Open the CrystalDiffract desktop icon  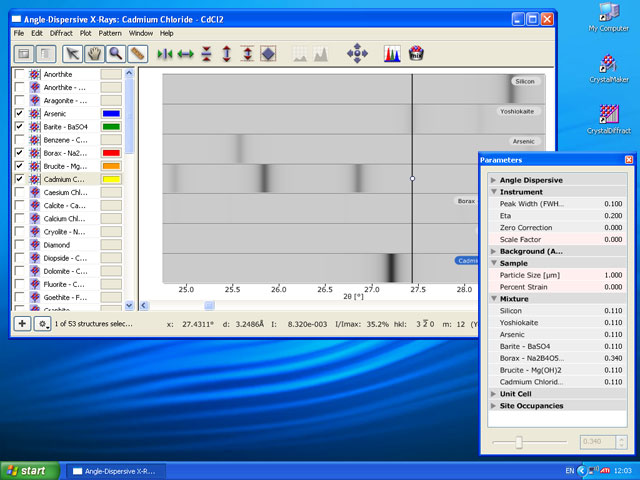tap(609, 119)
